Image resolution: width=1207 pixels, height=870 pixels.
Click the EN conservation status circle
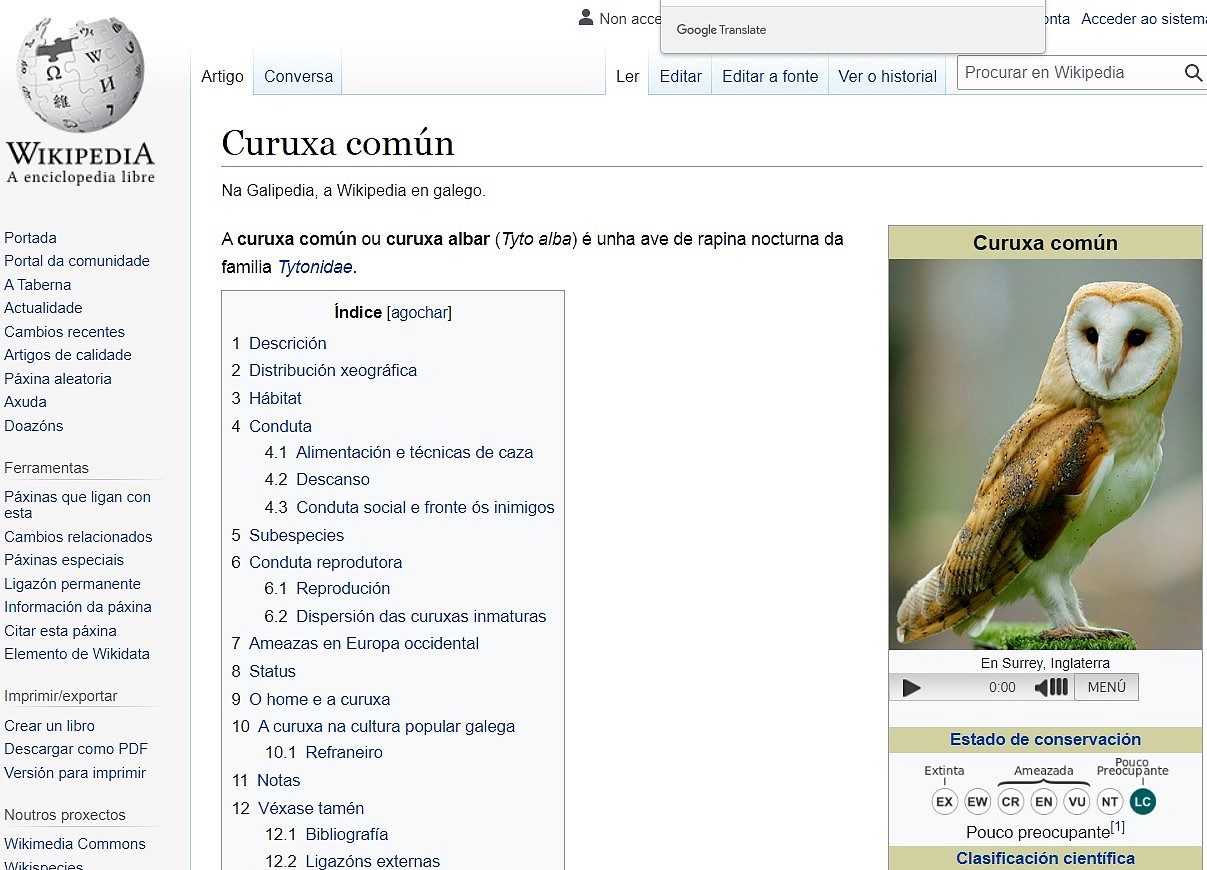coord(1044,802)
